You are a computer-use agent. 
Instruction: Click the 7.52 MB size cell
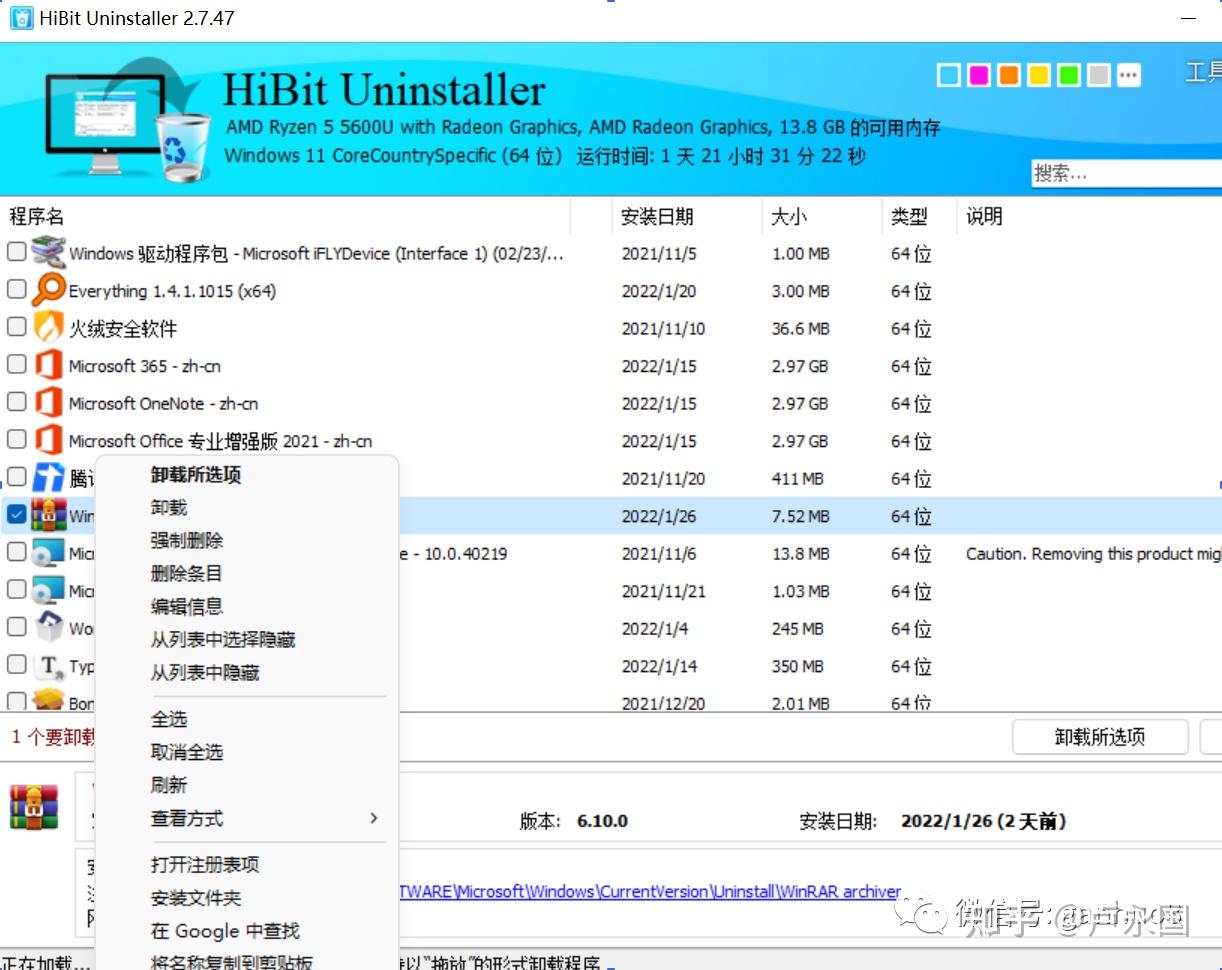(x=801, y=516)
